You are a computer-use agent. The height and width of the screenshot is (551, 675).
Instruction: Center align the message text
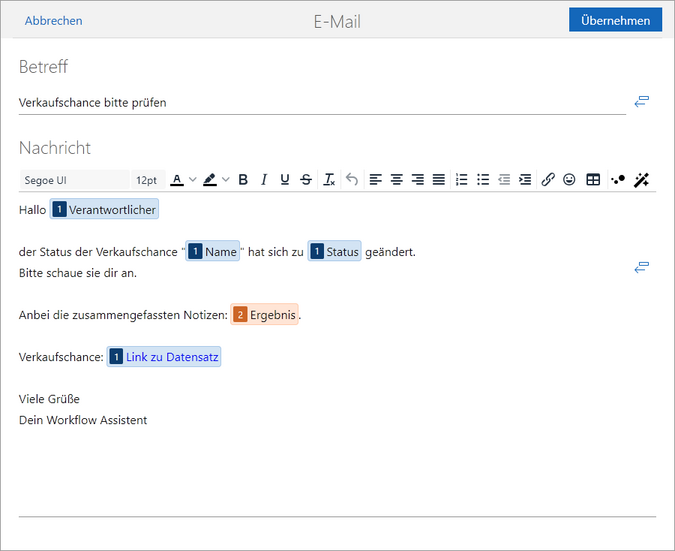coord(397,180)
